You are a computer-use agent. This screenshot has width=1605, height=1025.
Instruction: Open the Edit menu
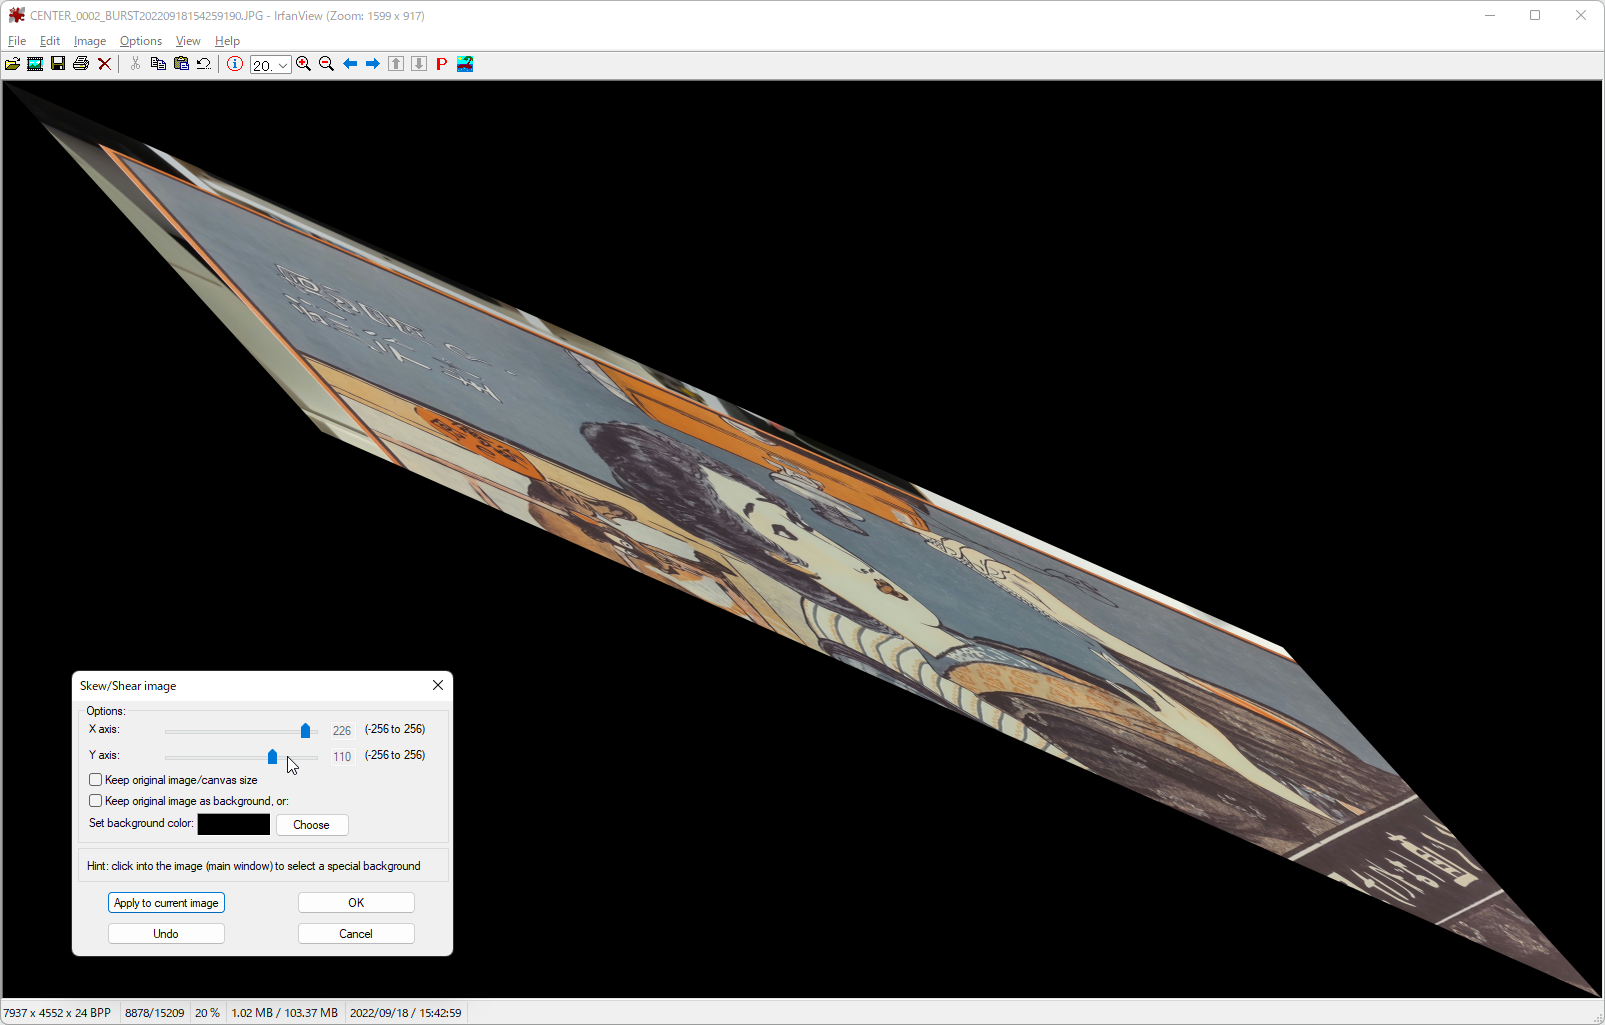(x=50, y=41)
